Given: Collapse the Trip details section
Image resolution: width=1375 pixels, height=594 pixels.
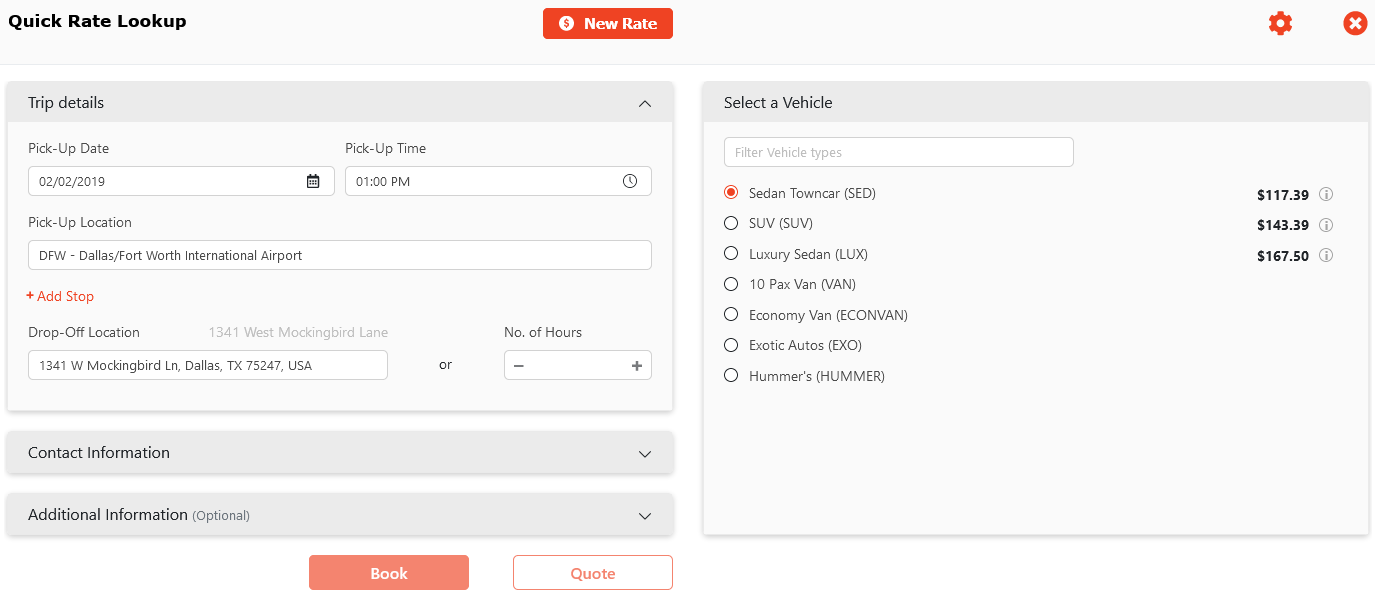Looking at the screenshot, I should coord(645,103).
